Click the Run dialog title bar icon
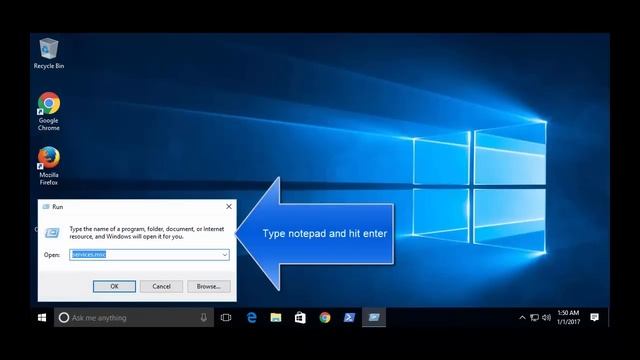Screen dimensions: 640x360 (46, 207)
